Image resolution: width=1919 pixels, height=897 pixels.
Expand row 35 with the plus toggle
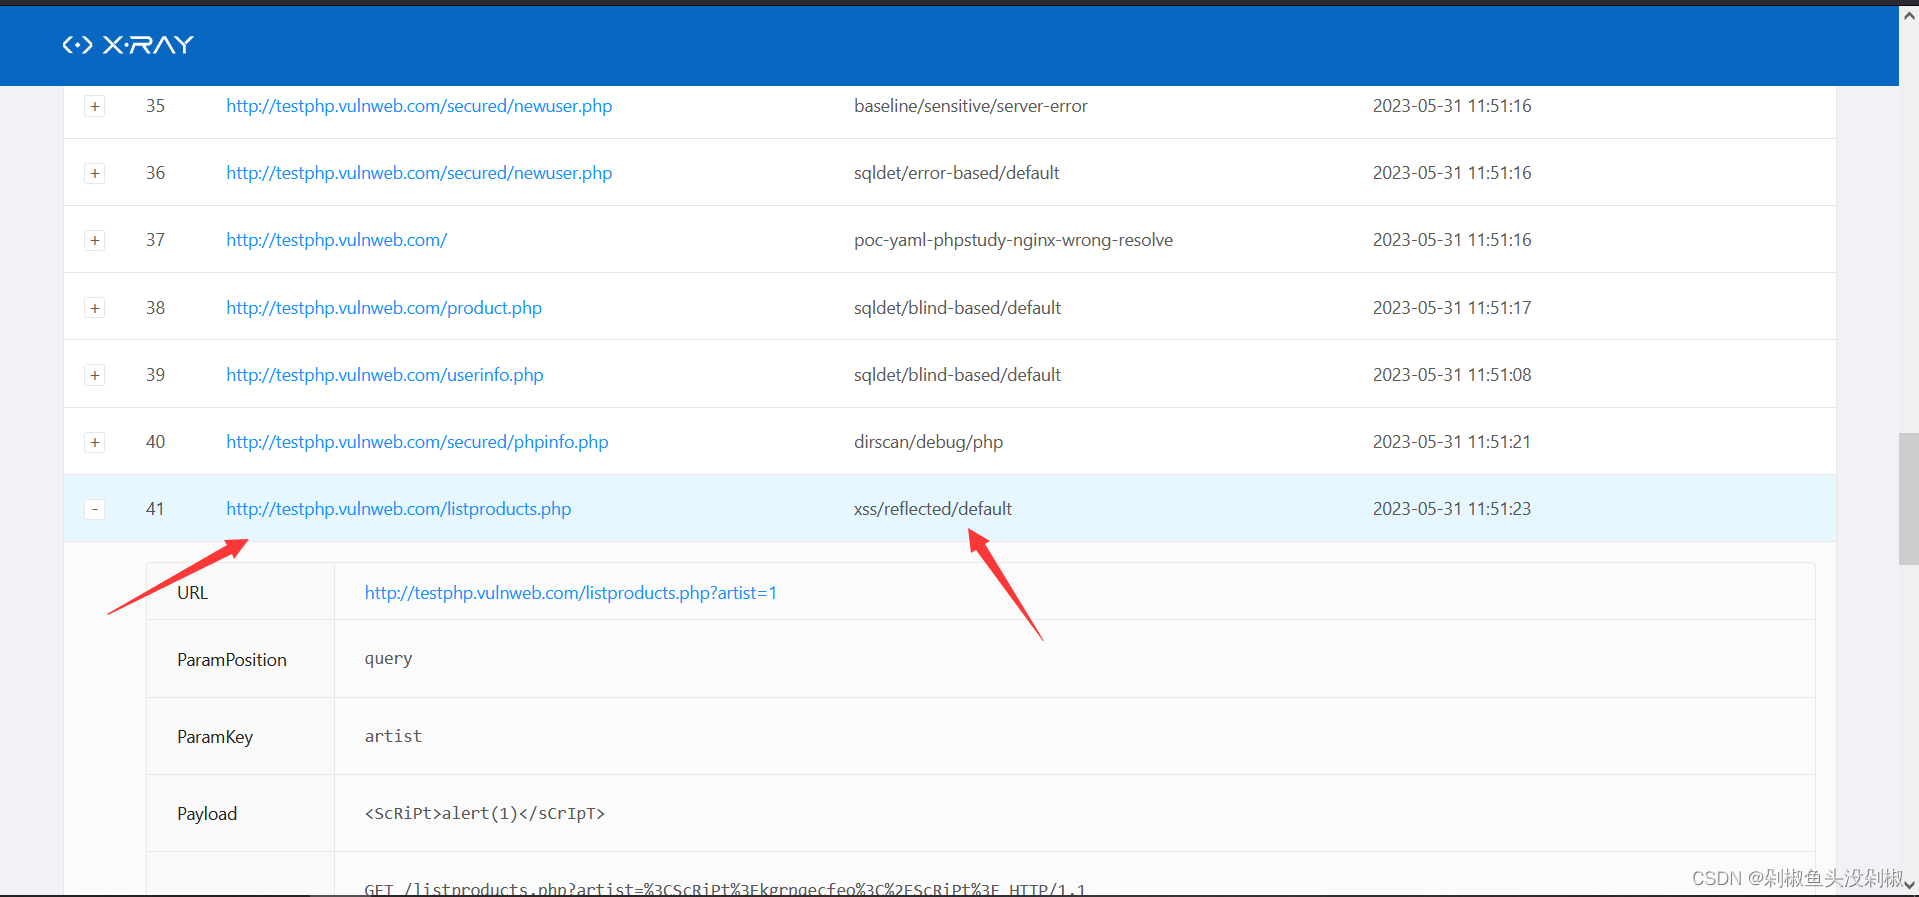click(x=94, y=106)
